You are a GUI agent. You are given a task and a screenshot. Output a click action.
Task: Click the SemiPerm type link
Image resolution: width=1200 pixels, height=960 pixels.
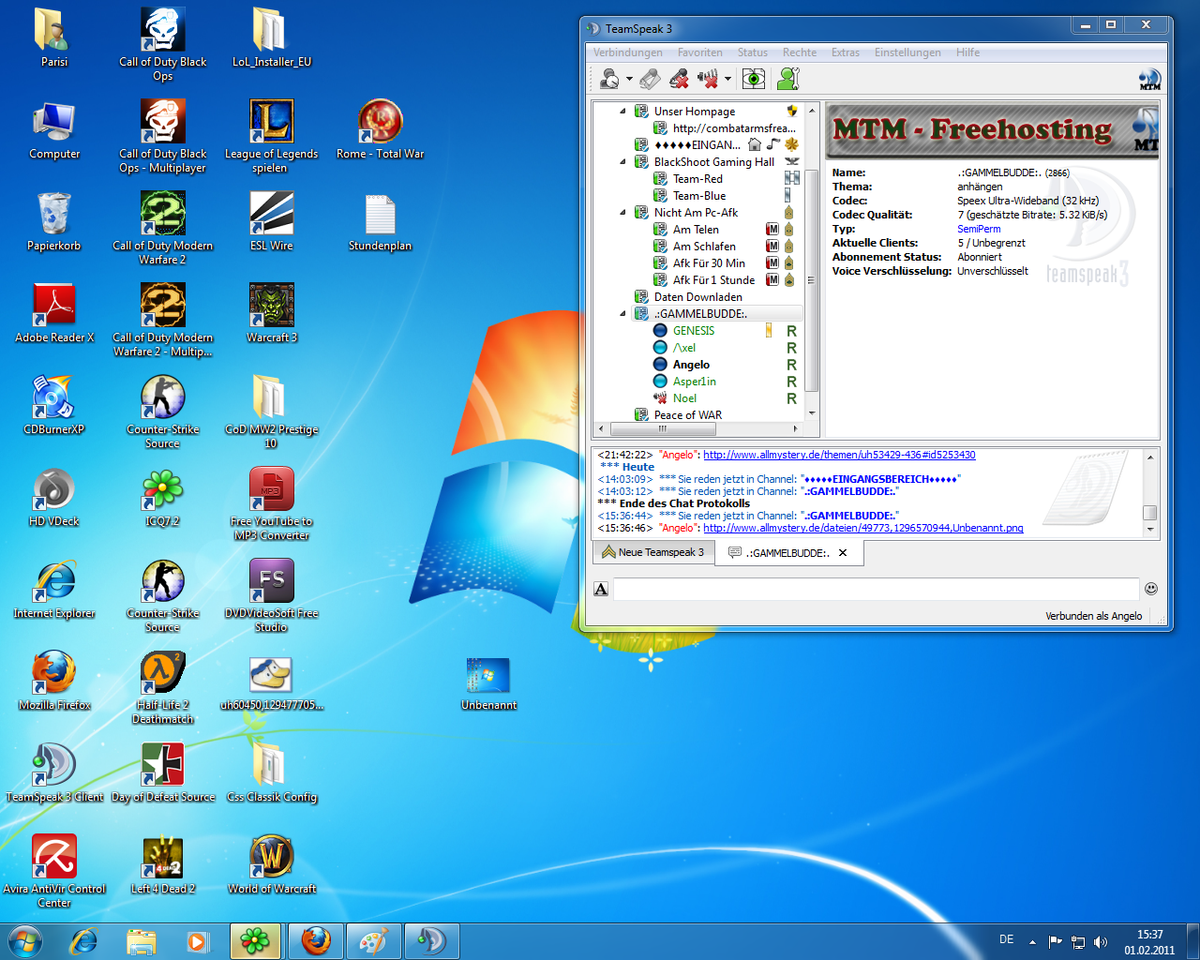[979, 229]
